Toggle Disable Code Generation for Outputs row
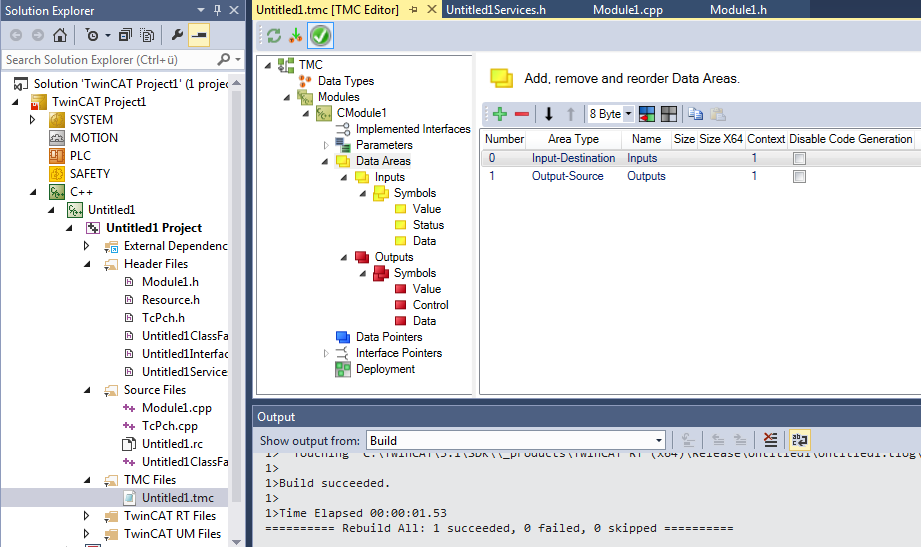 point(799,176)
